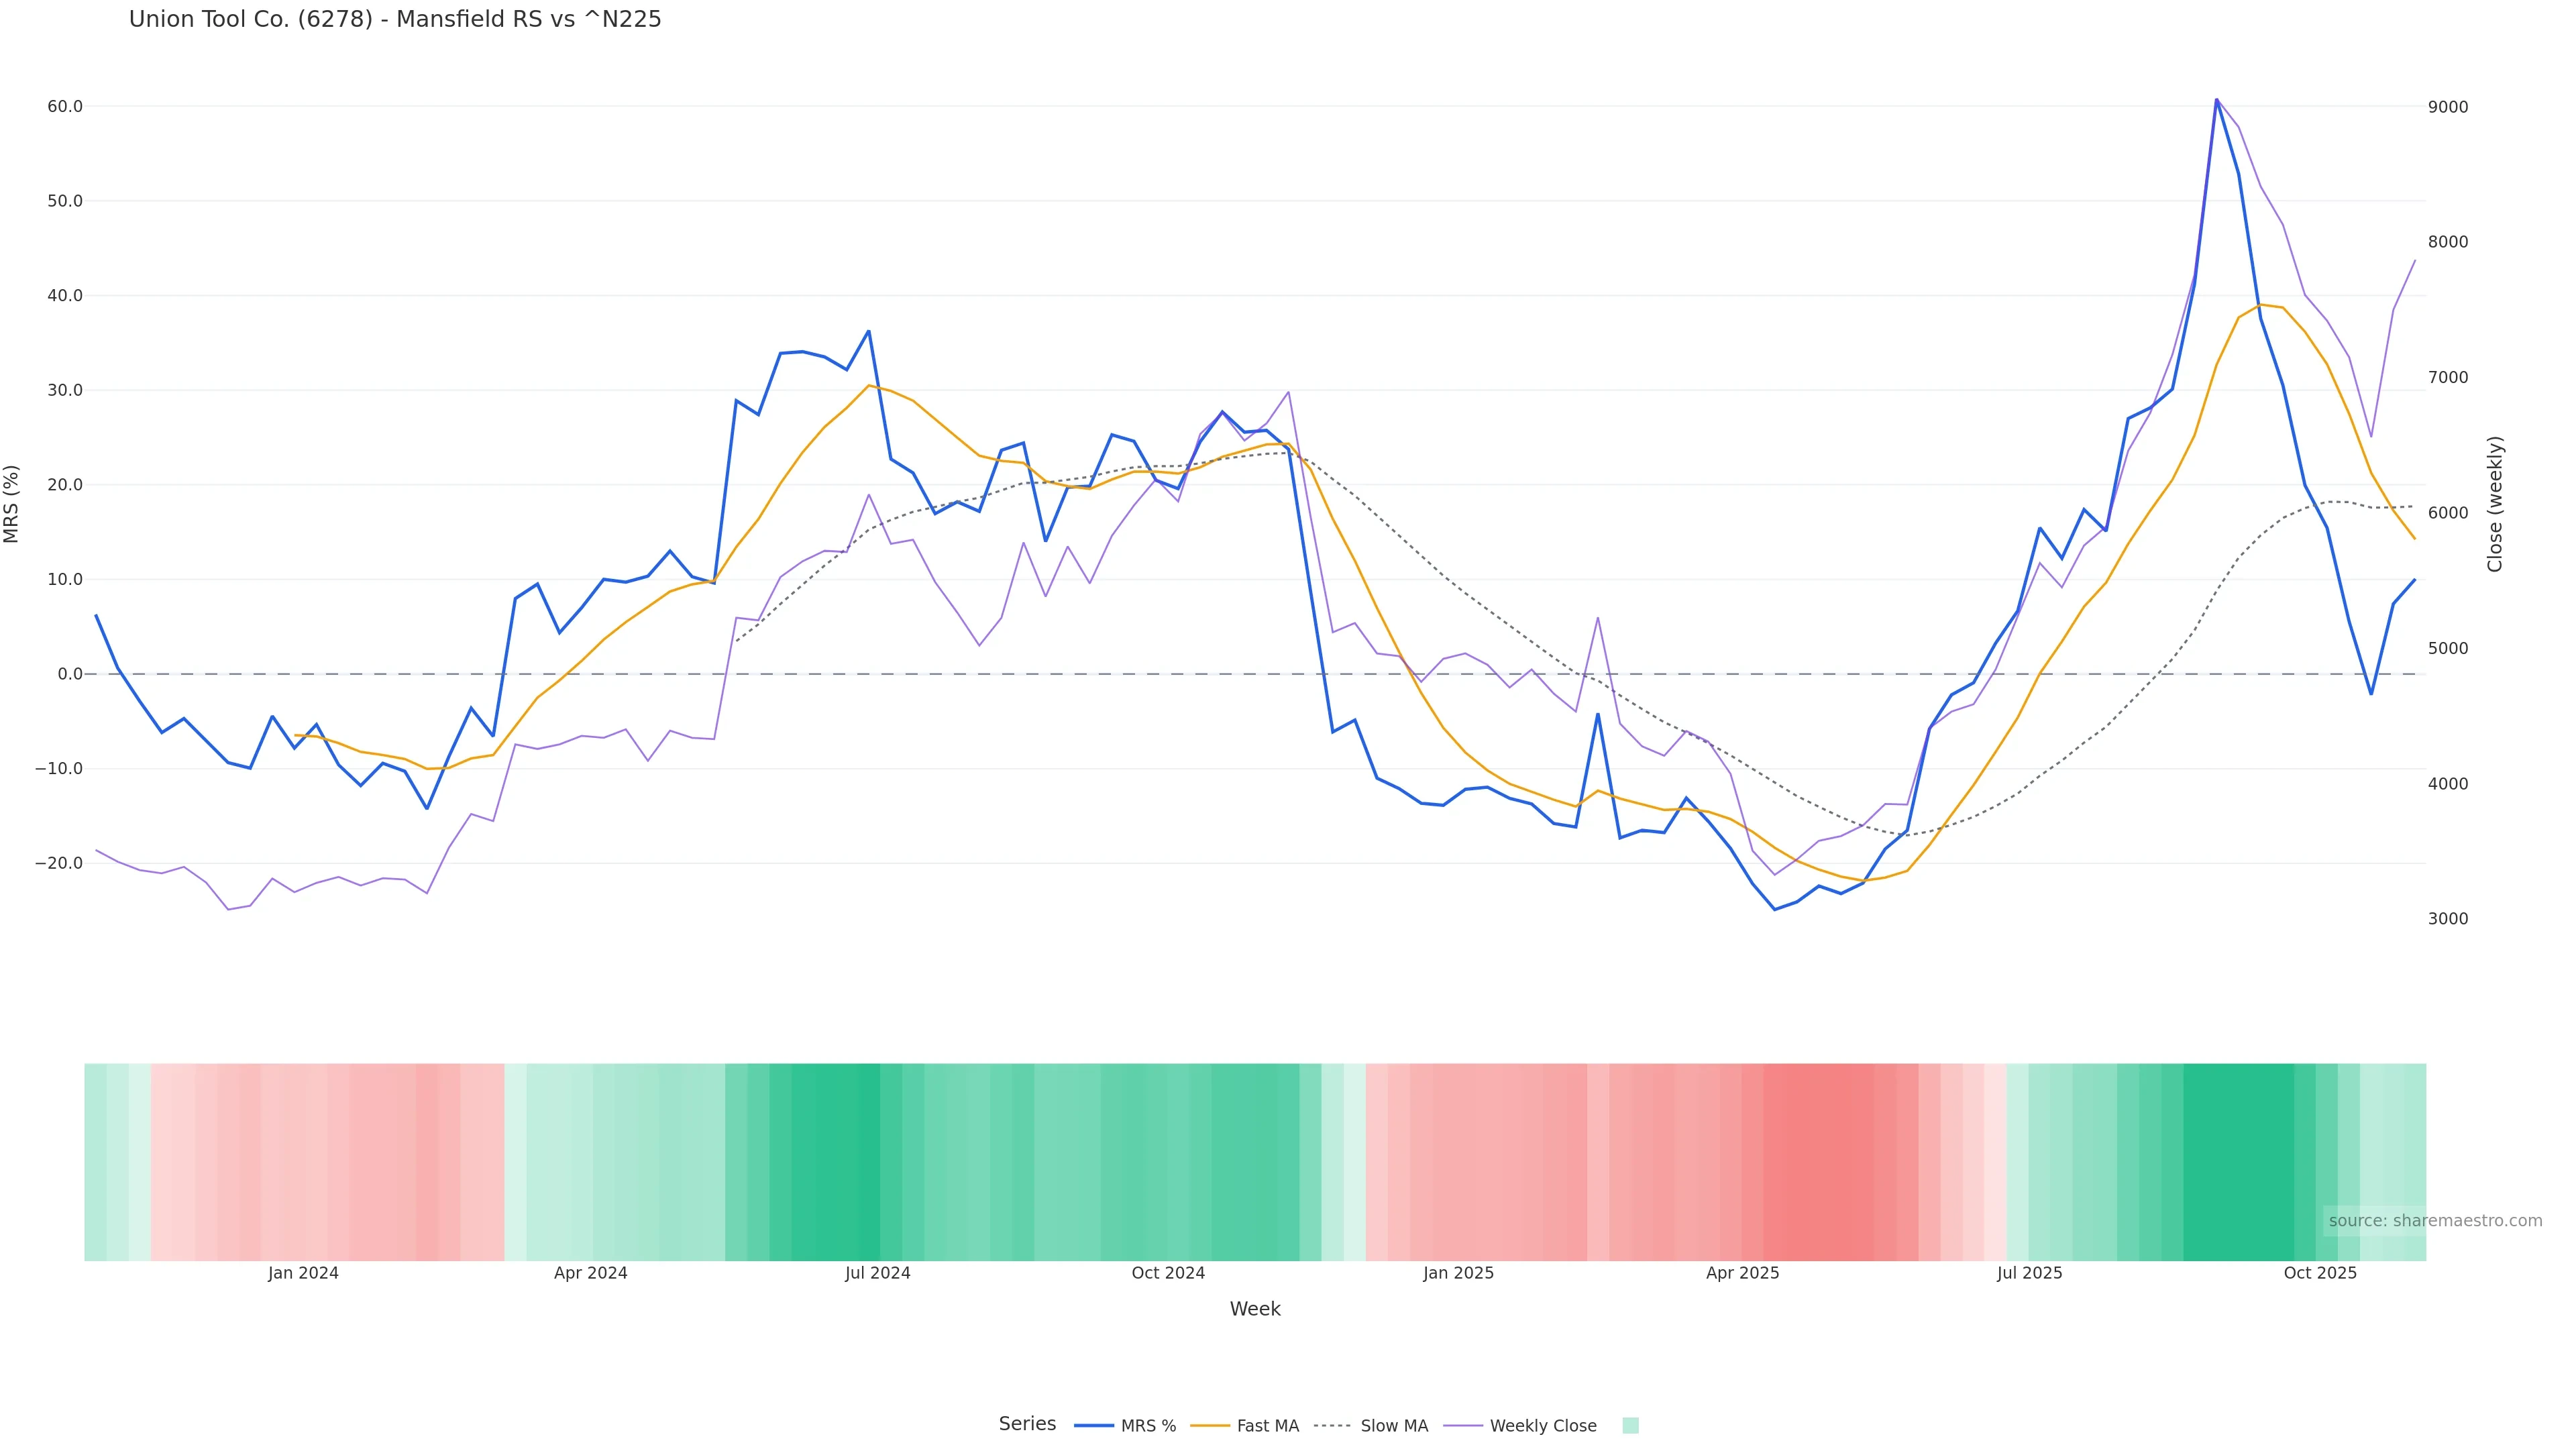Click the Oct 2025 x-axis label
The width and height of the screenshot is (2576, 1449).
[x=2320, y=1273]
